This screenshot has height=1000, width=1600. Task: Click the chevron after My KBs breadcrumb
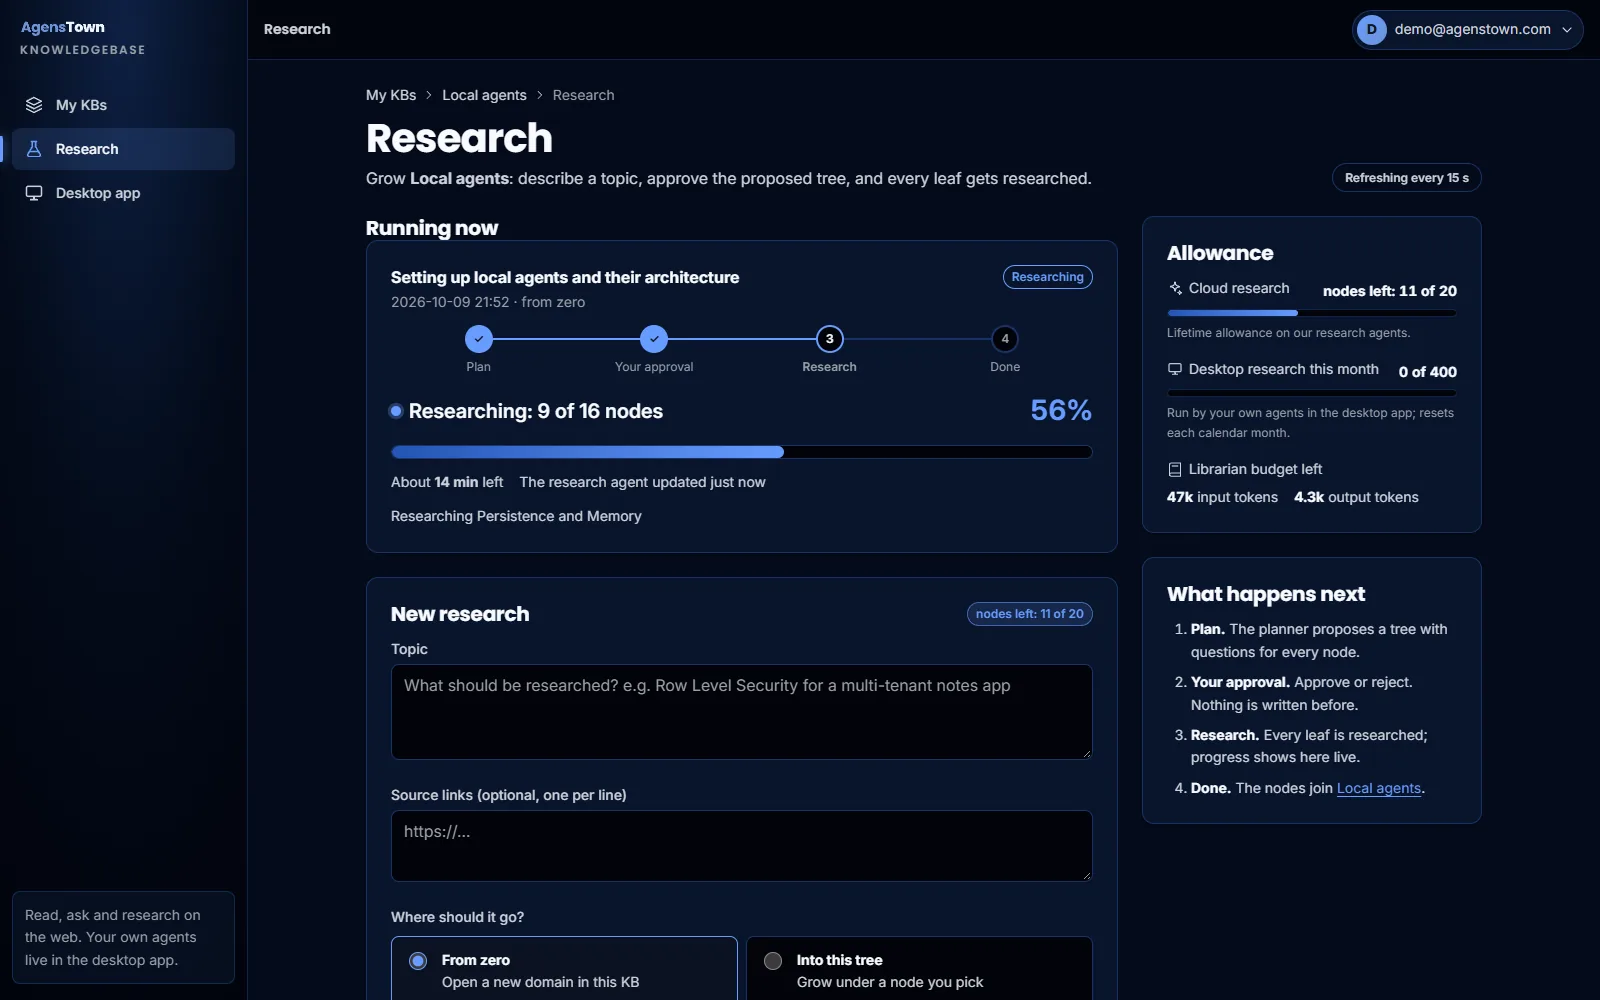(429, 95)
